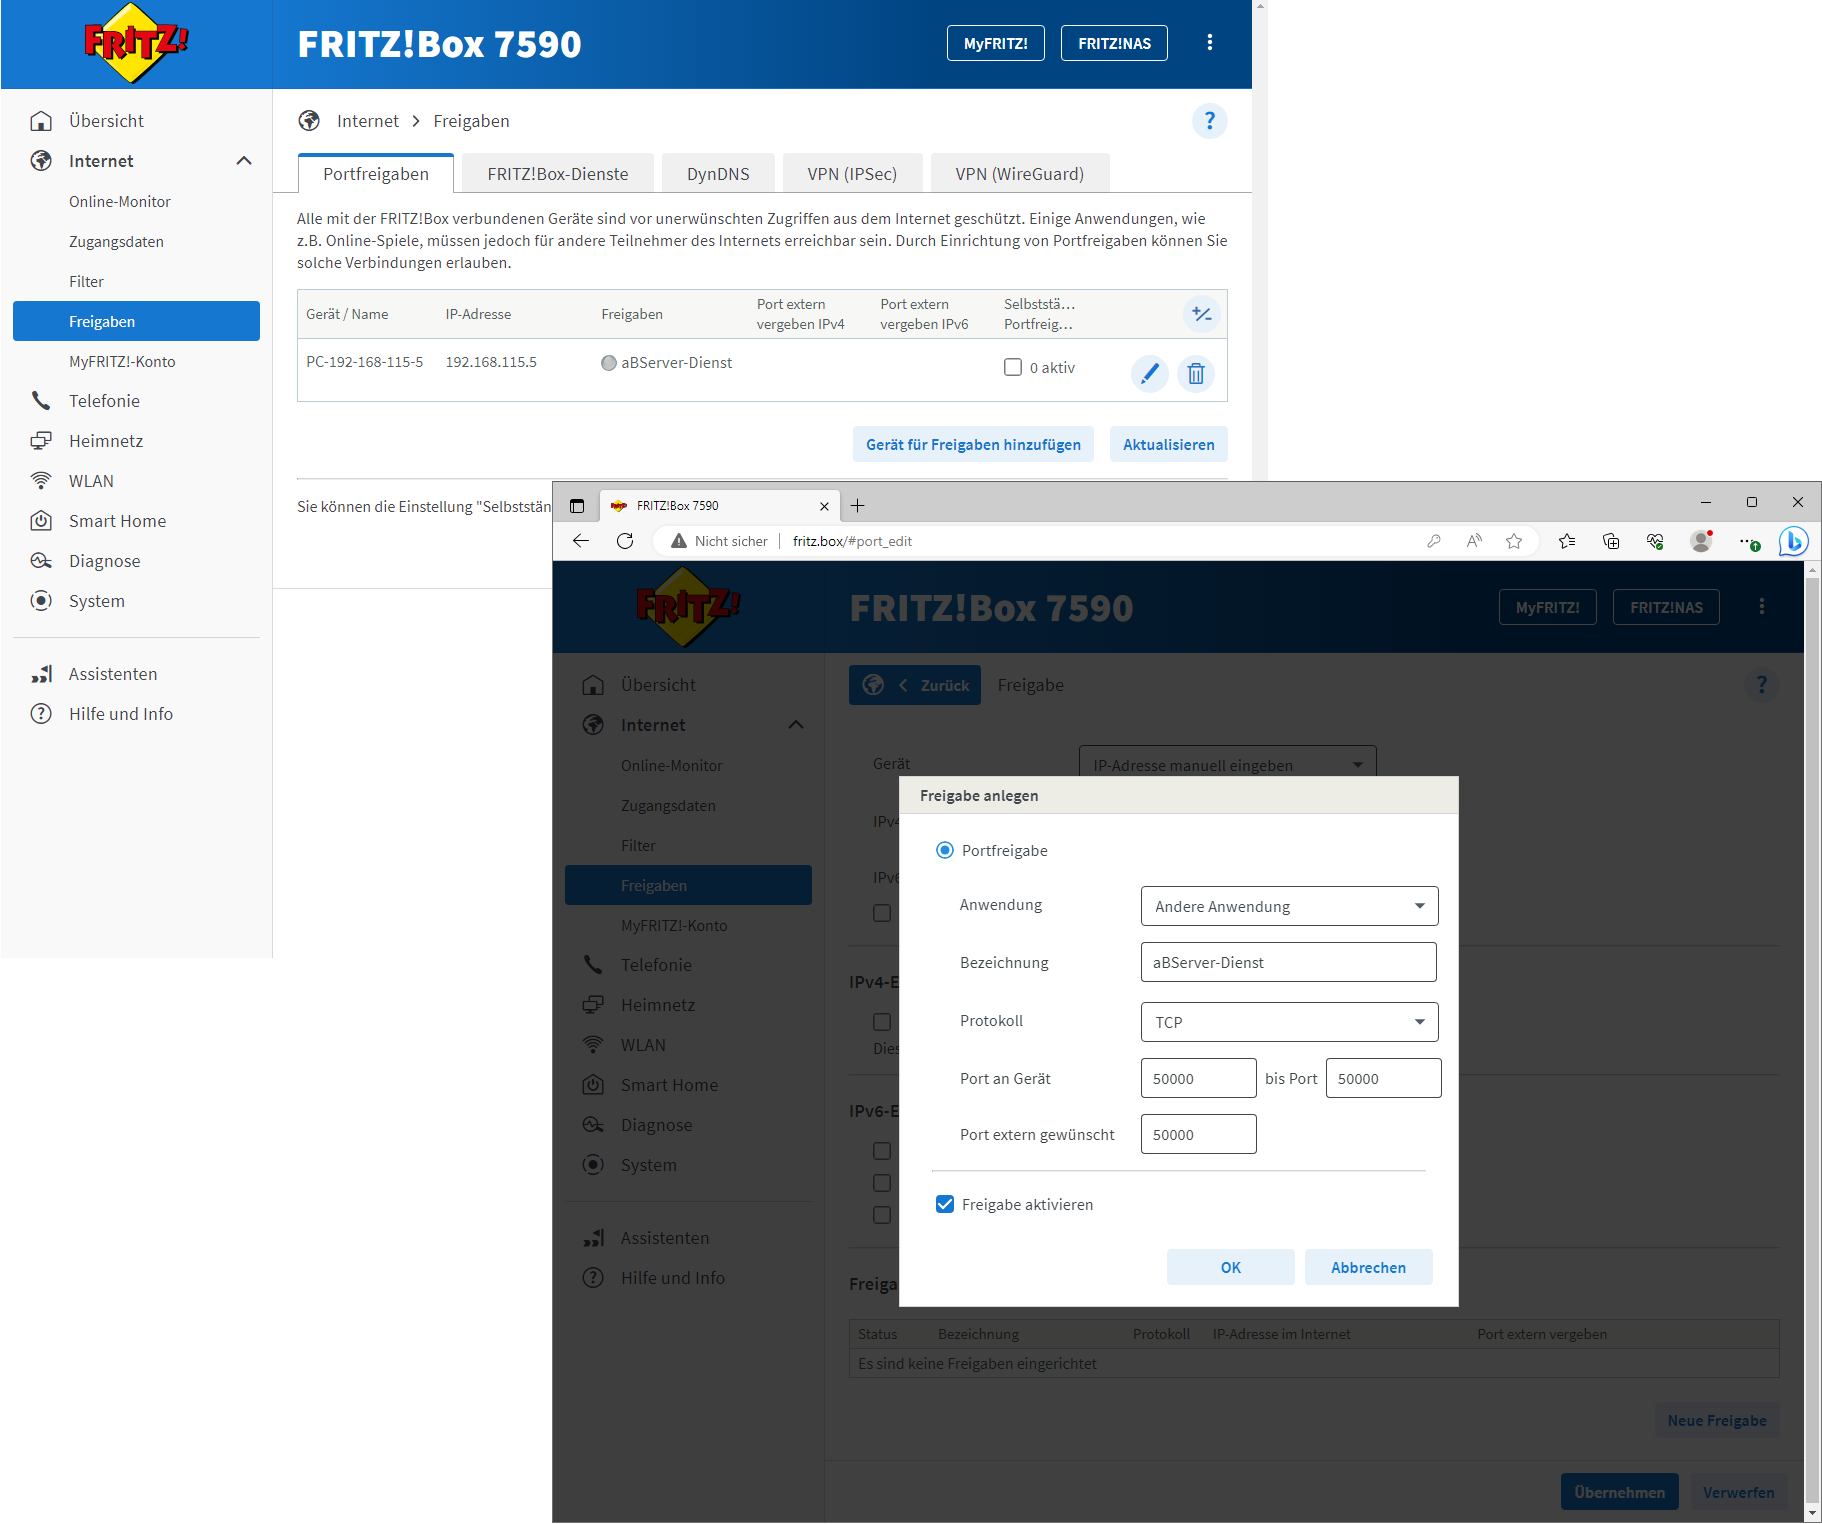Toggle the '0 aktiv' checkbox for PC-192-168-115-5
Screen dimensions: 1822x1524
tap(1013, 368)
